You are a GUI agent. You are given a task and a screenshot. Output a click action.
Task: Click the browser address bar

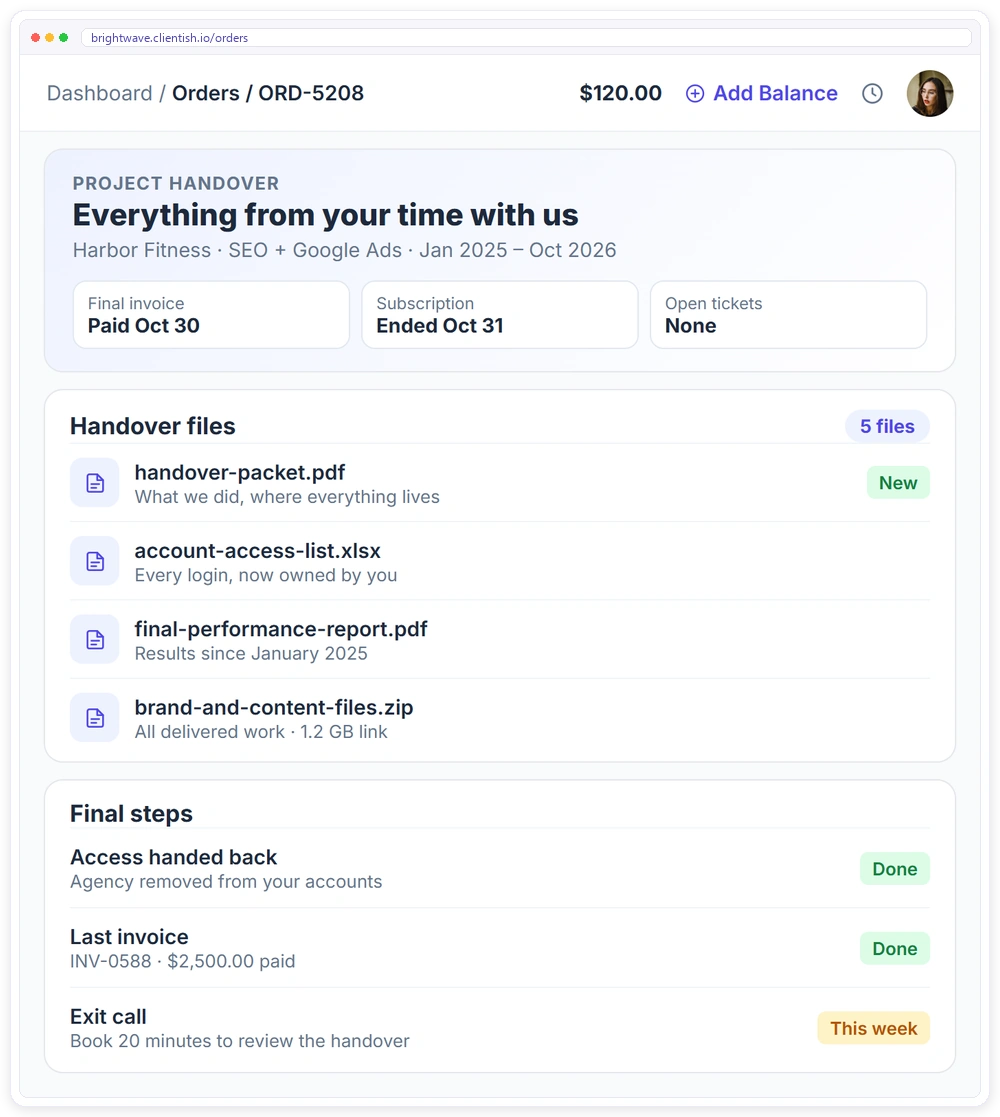(x=526, y=38)
